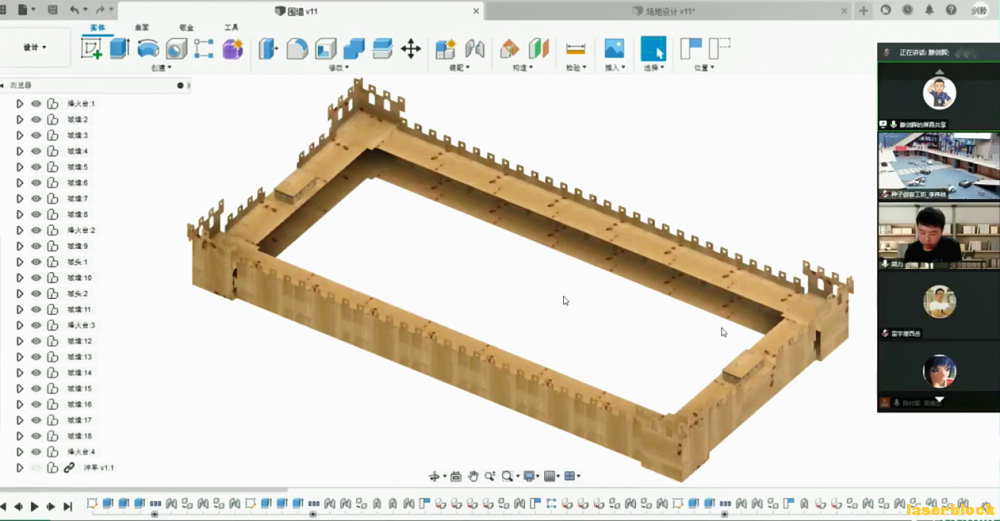
Task: Open the 检验 dropdown menu
Action: click(575, 68)
